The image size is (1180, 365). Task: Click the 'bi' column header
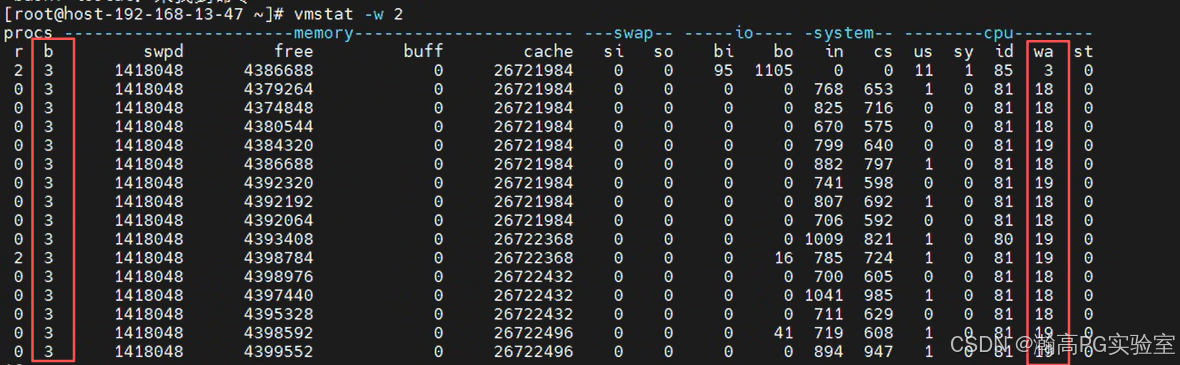tap(723, 52)
